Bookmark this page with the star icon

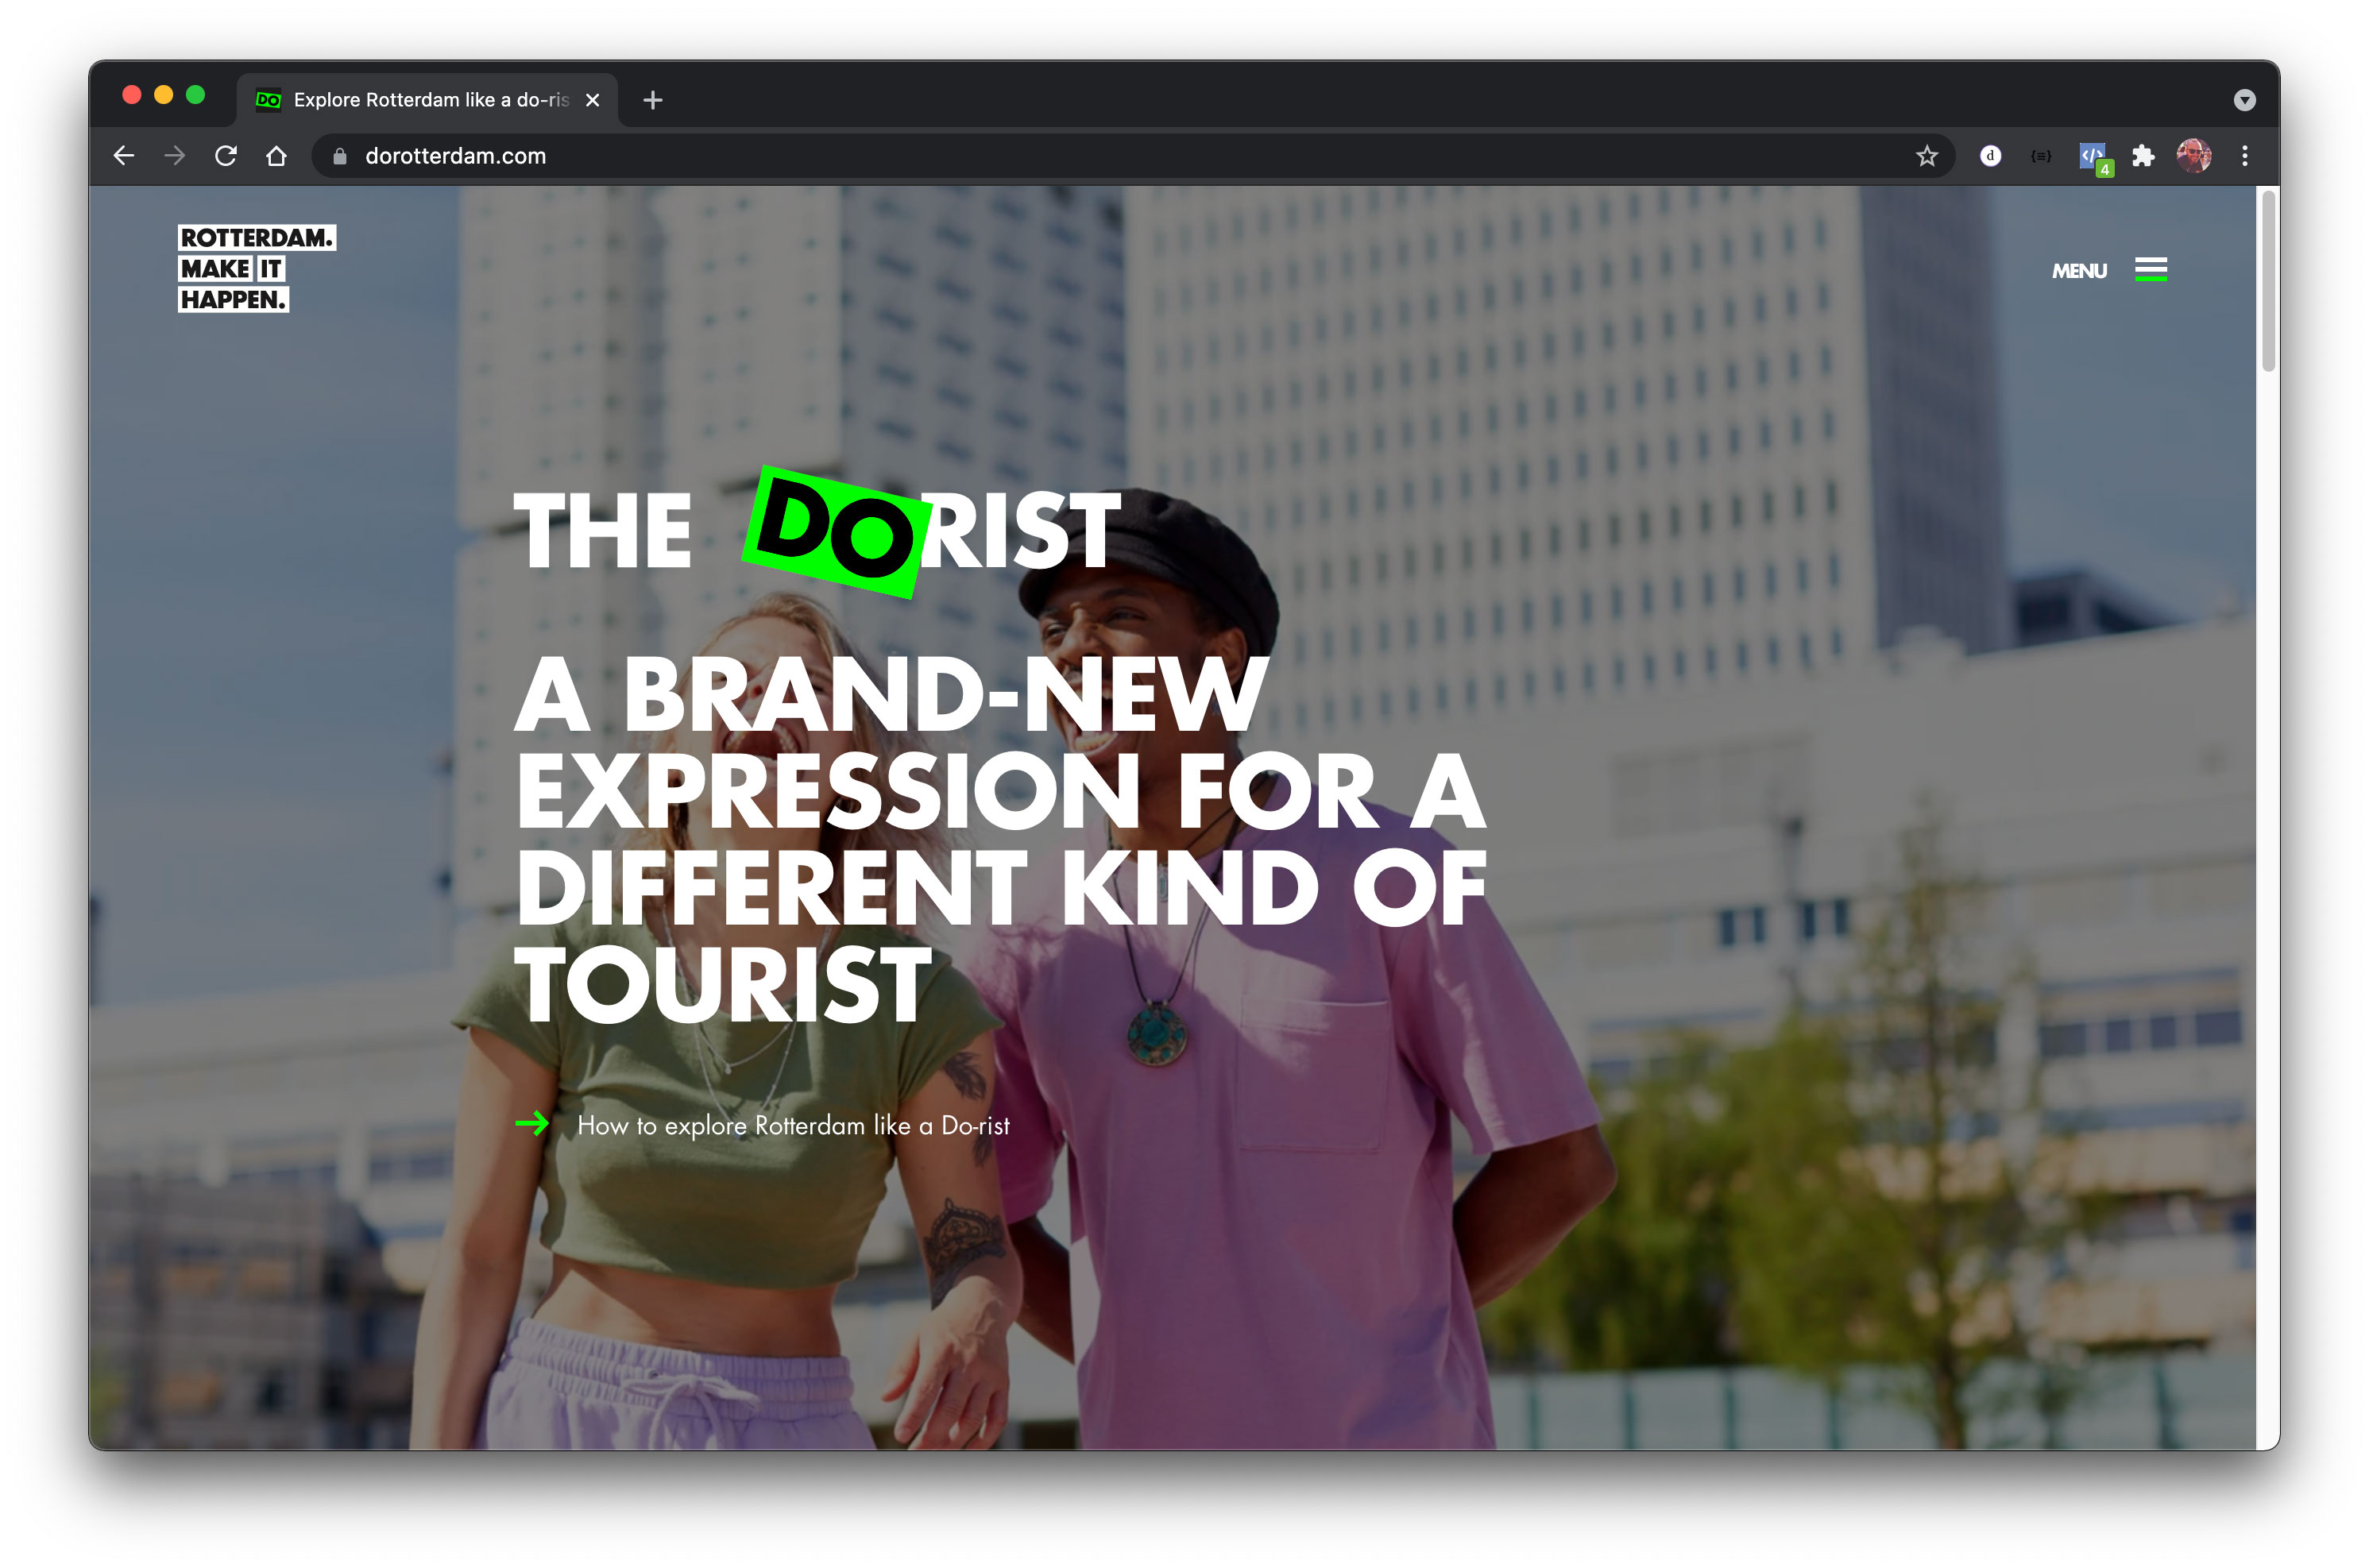click(1926, 156)
